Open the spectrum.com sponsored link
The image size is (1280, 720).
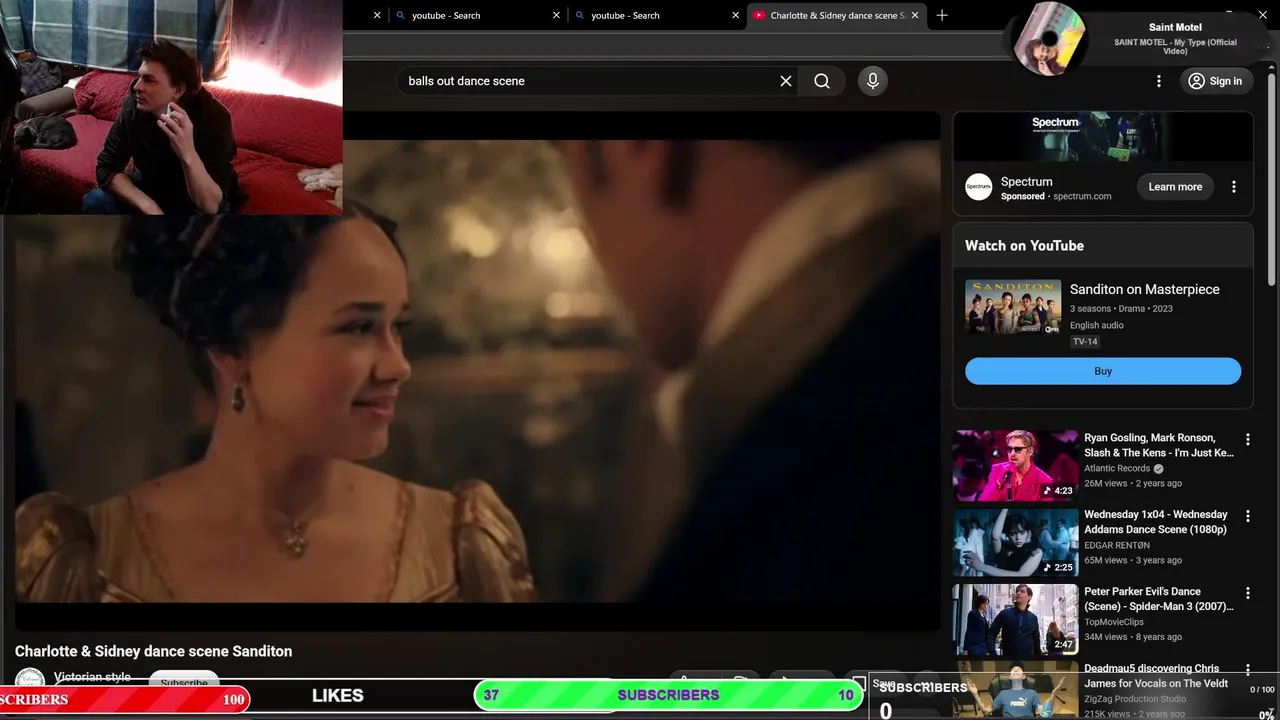click(x=1082, y=196)
